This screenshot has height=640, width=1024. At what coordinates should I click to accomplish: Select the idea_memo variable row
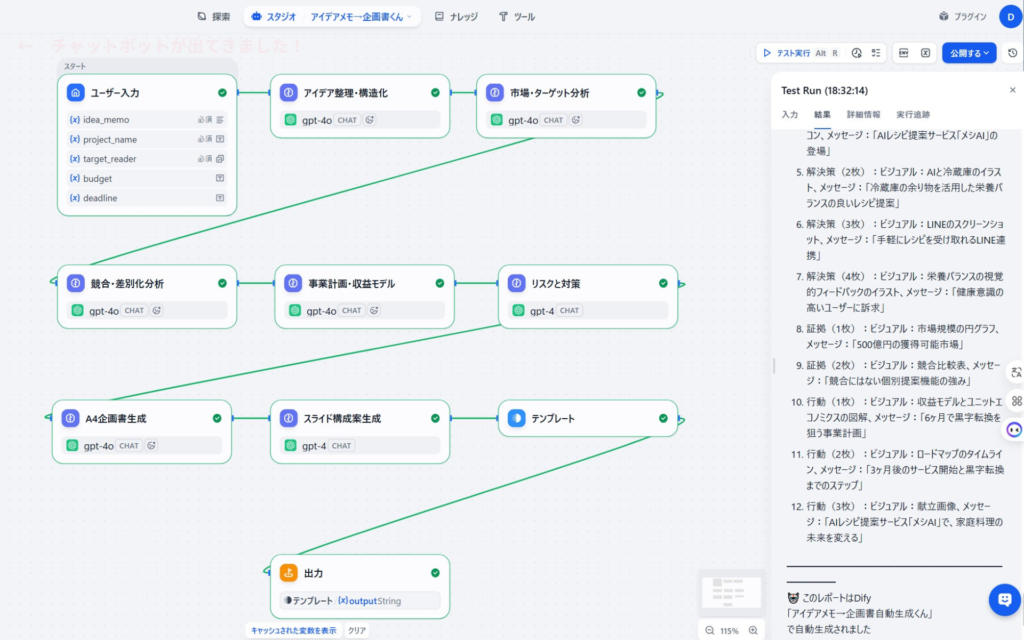pos(147,120)
